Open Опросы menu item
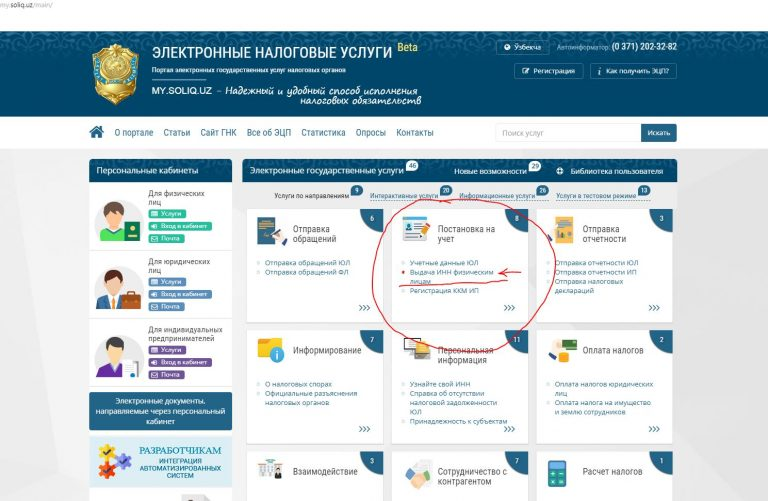 point(370,132)
